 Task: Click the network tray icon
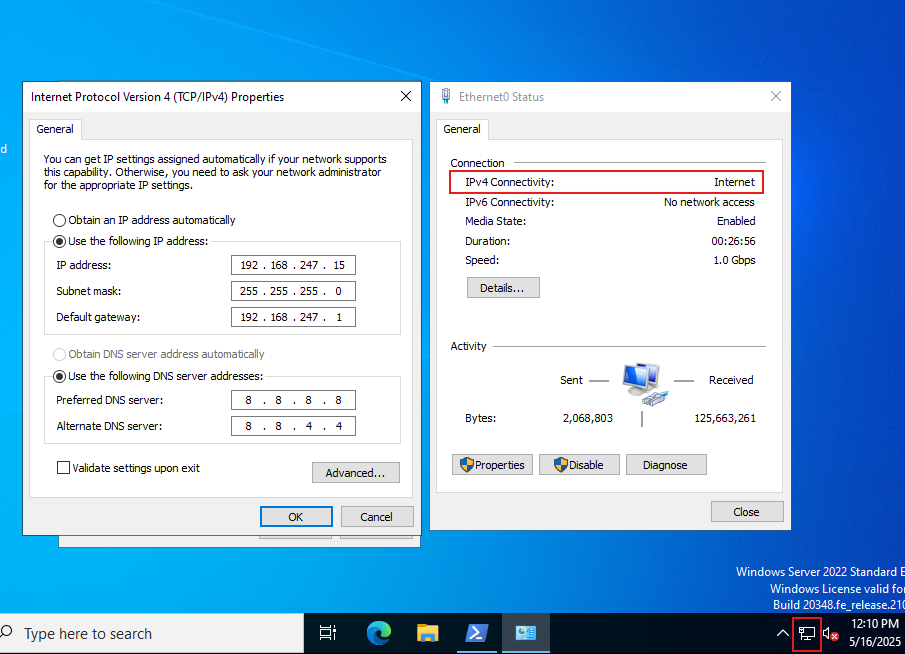point(806,634)
